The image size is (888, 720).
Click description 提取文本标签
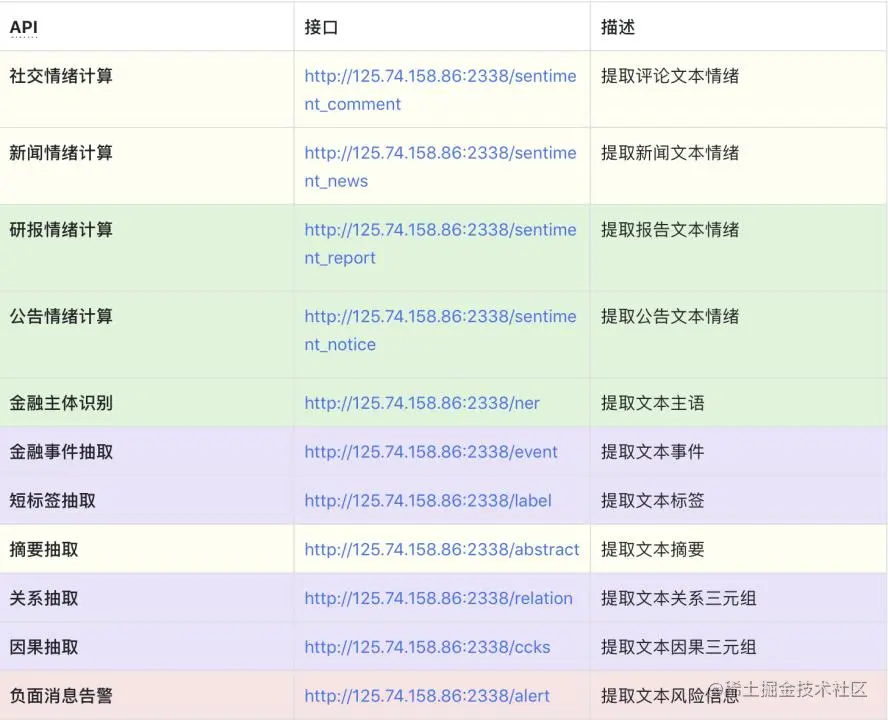[x=653, y=500]
